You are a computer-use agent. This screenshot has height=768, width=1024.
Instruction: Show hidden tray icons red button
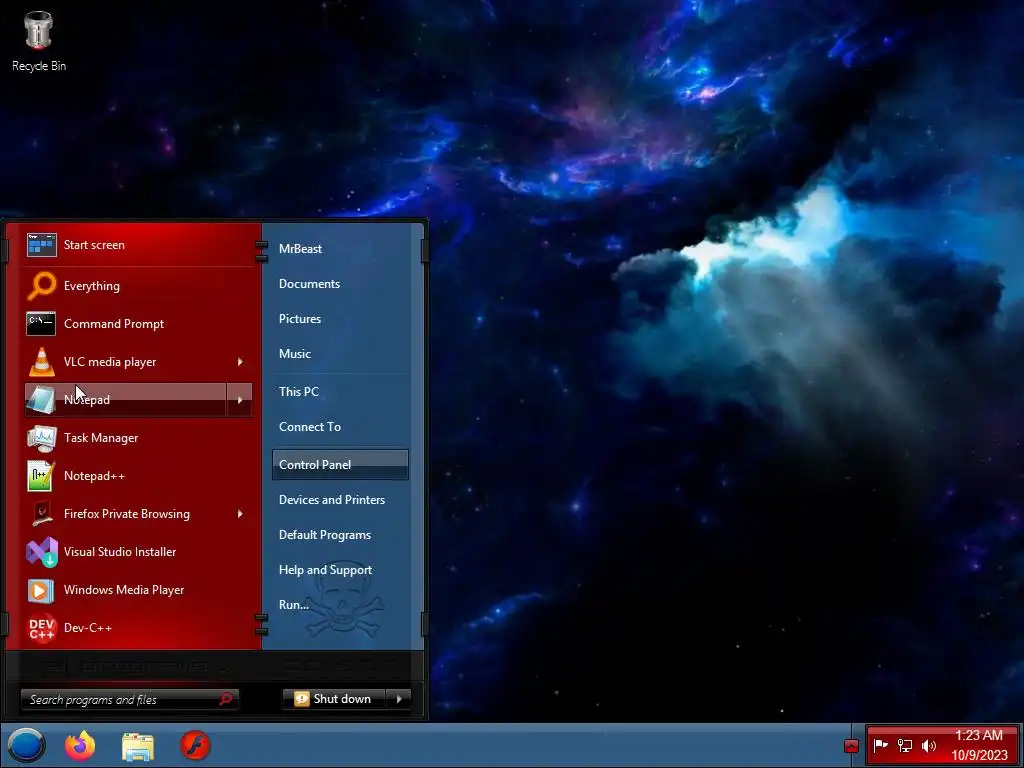coord(851,746)
